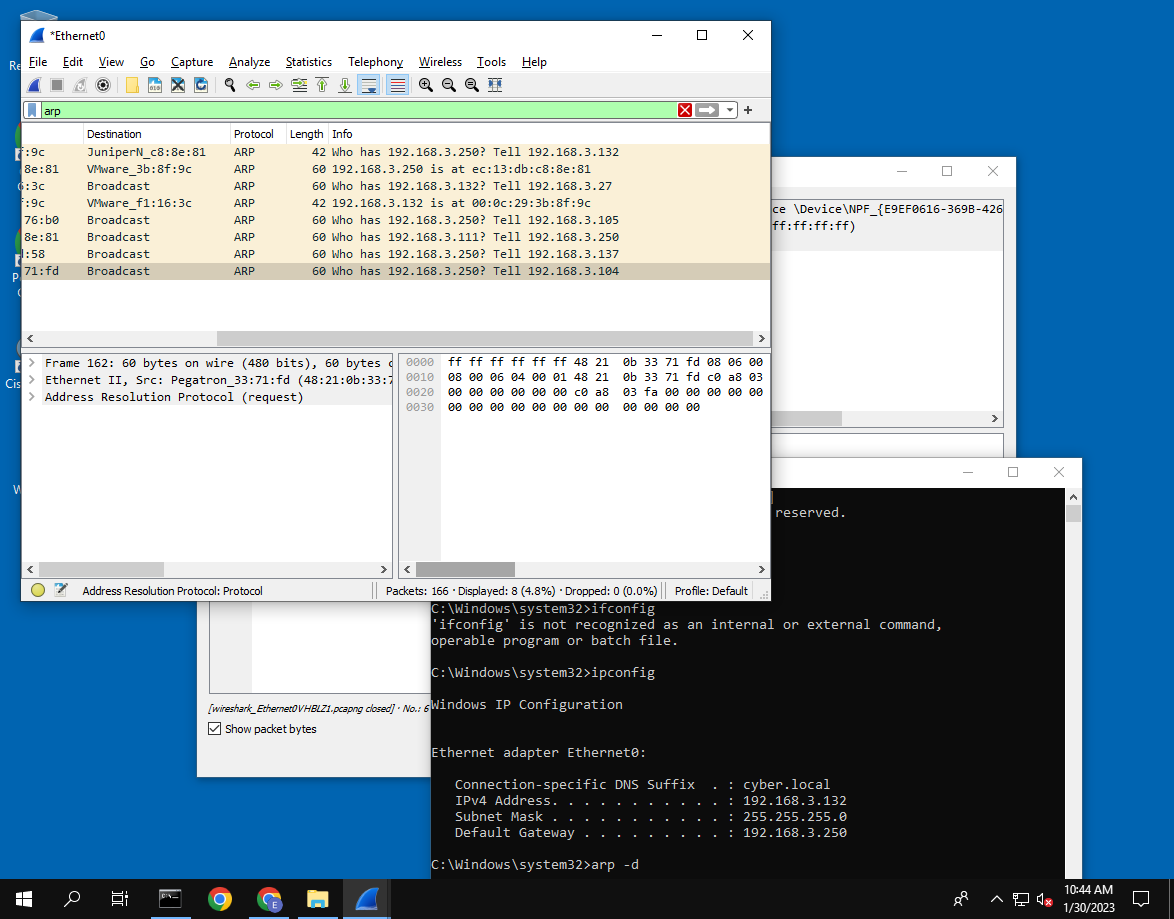Save this capture file with the 010 icon
1174x919 pixels.
coord(155,85)
